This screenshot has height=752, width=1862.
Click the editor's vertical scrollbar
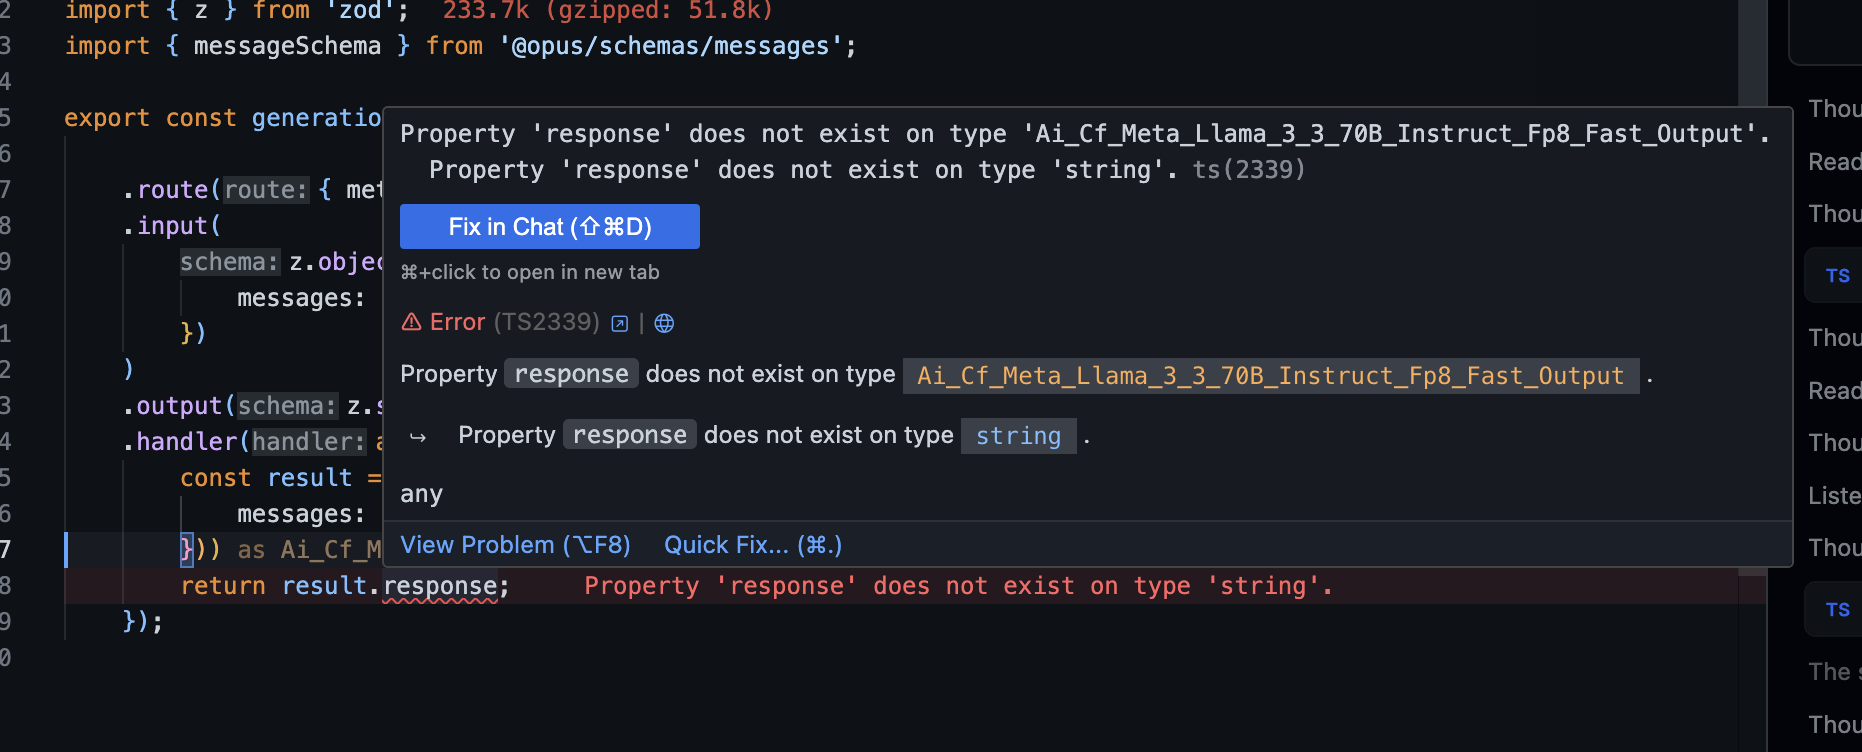1752,300
